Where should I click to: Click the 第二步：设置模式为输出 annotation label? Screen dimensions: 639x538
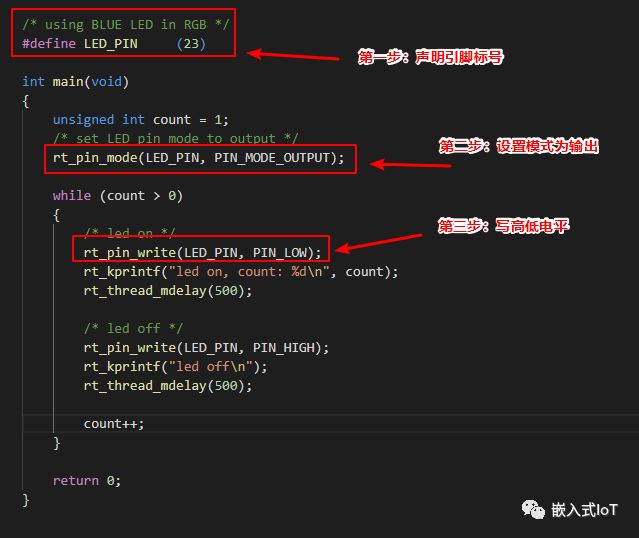click(519, 146)
